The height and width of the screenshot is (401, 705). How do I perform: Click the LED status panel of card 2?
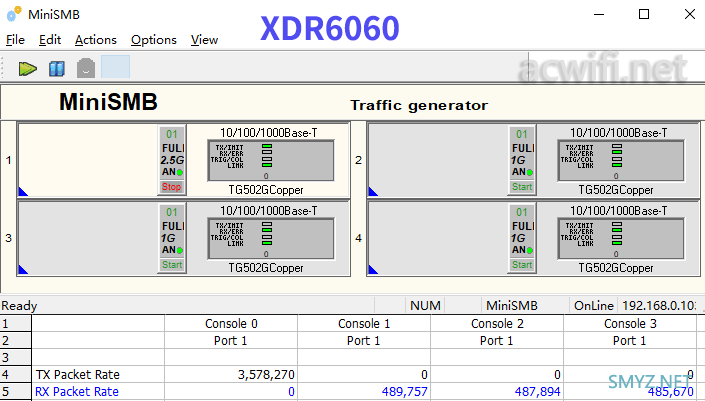point(621,160)
